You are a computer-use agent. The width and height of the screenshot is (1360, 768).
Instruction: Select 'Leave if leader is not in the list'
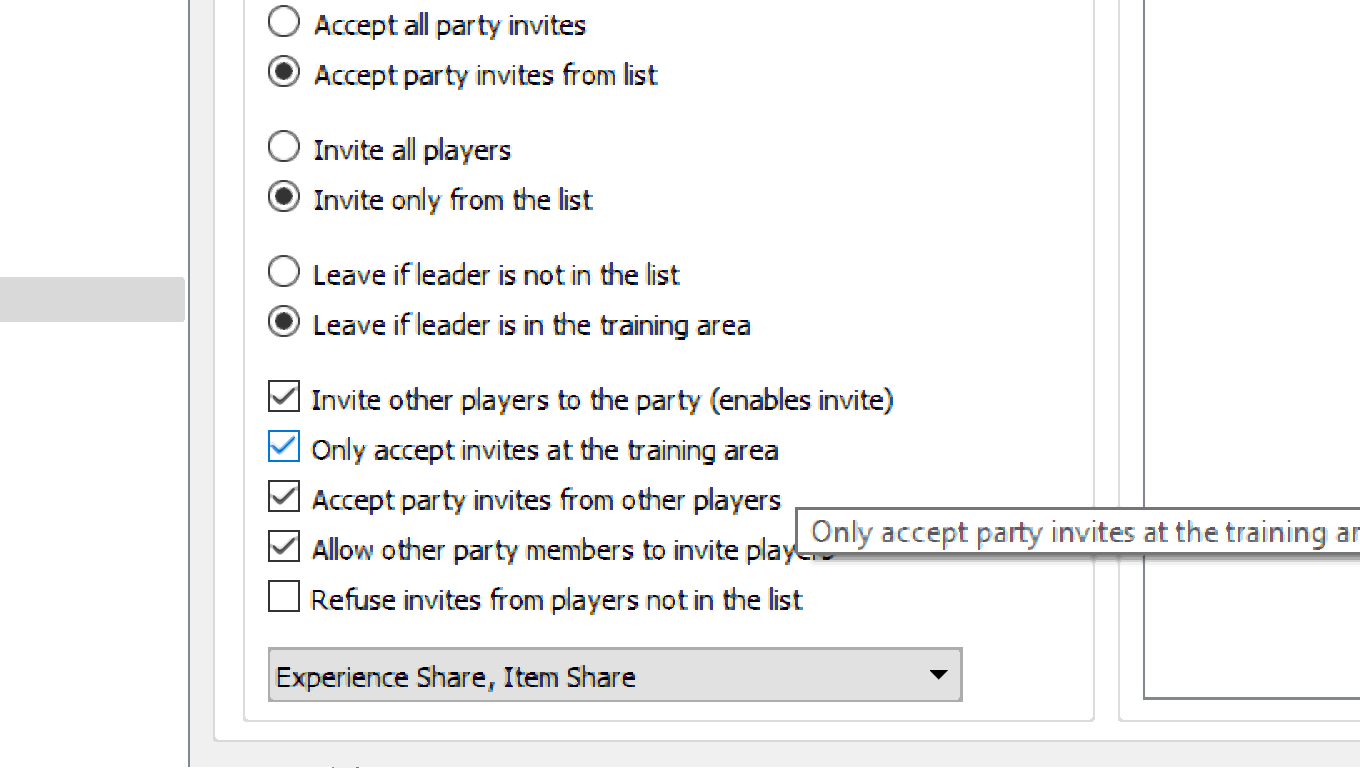[284, 272]
